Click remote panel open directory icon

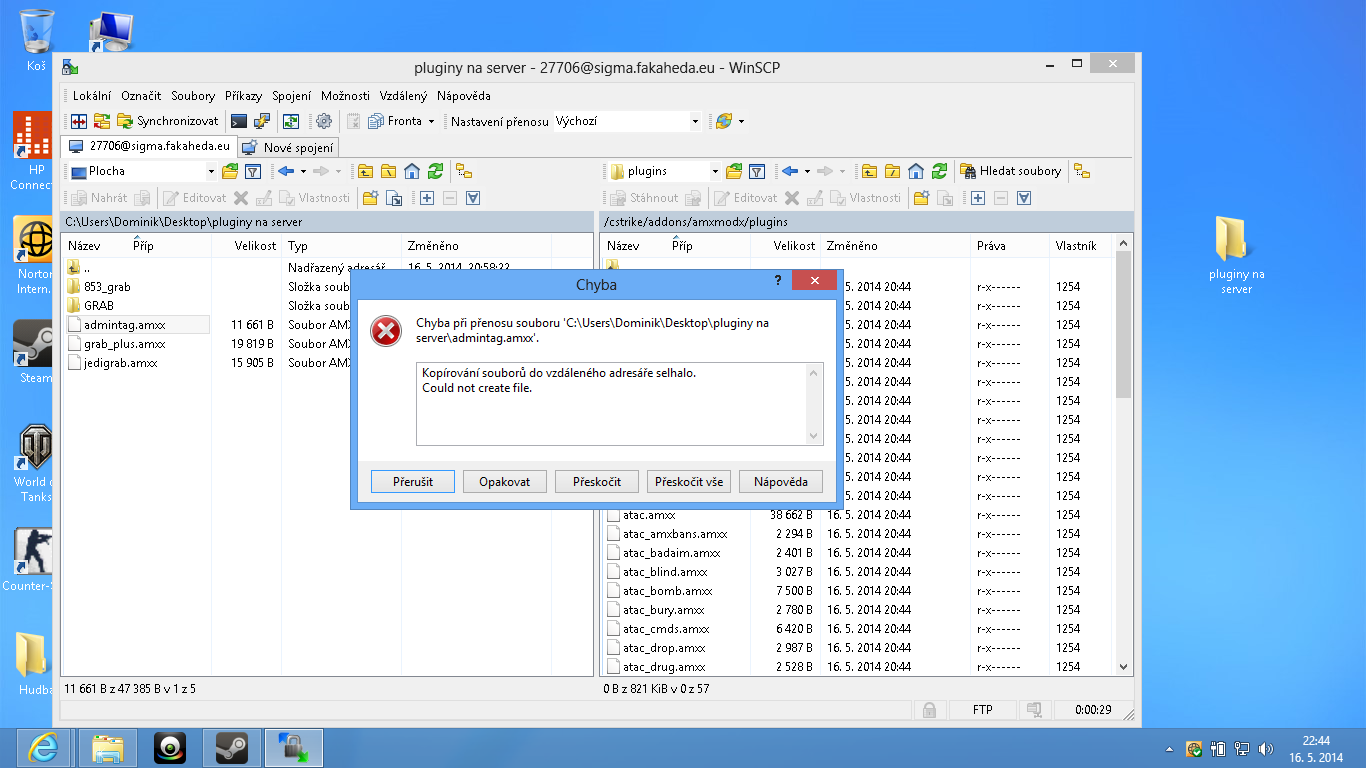734,171
